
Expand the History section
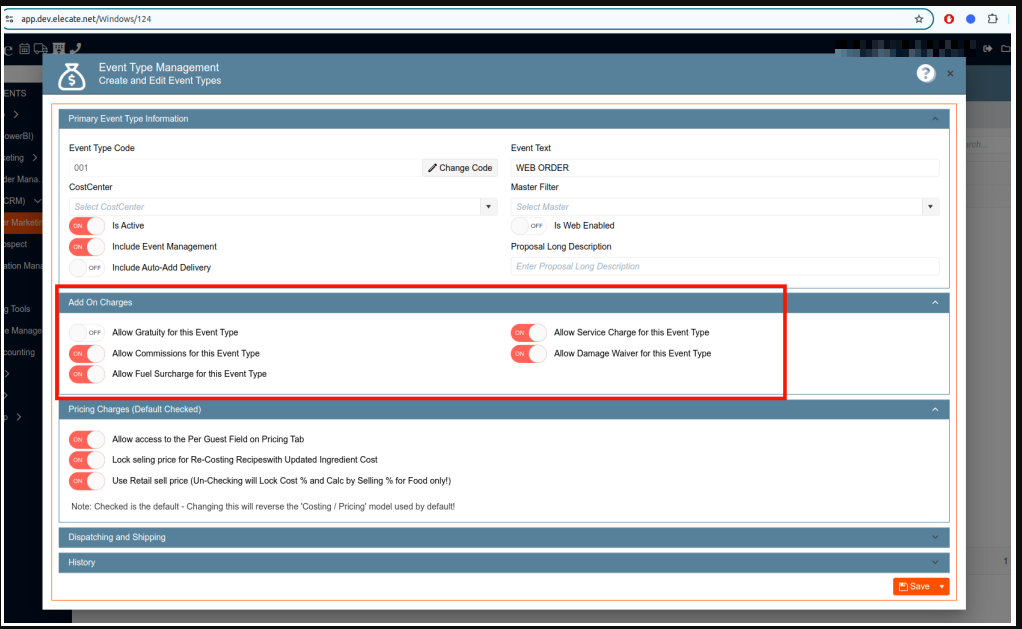503,562
